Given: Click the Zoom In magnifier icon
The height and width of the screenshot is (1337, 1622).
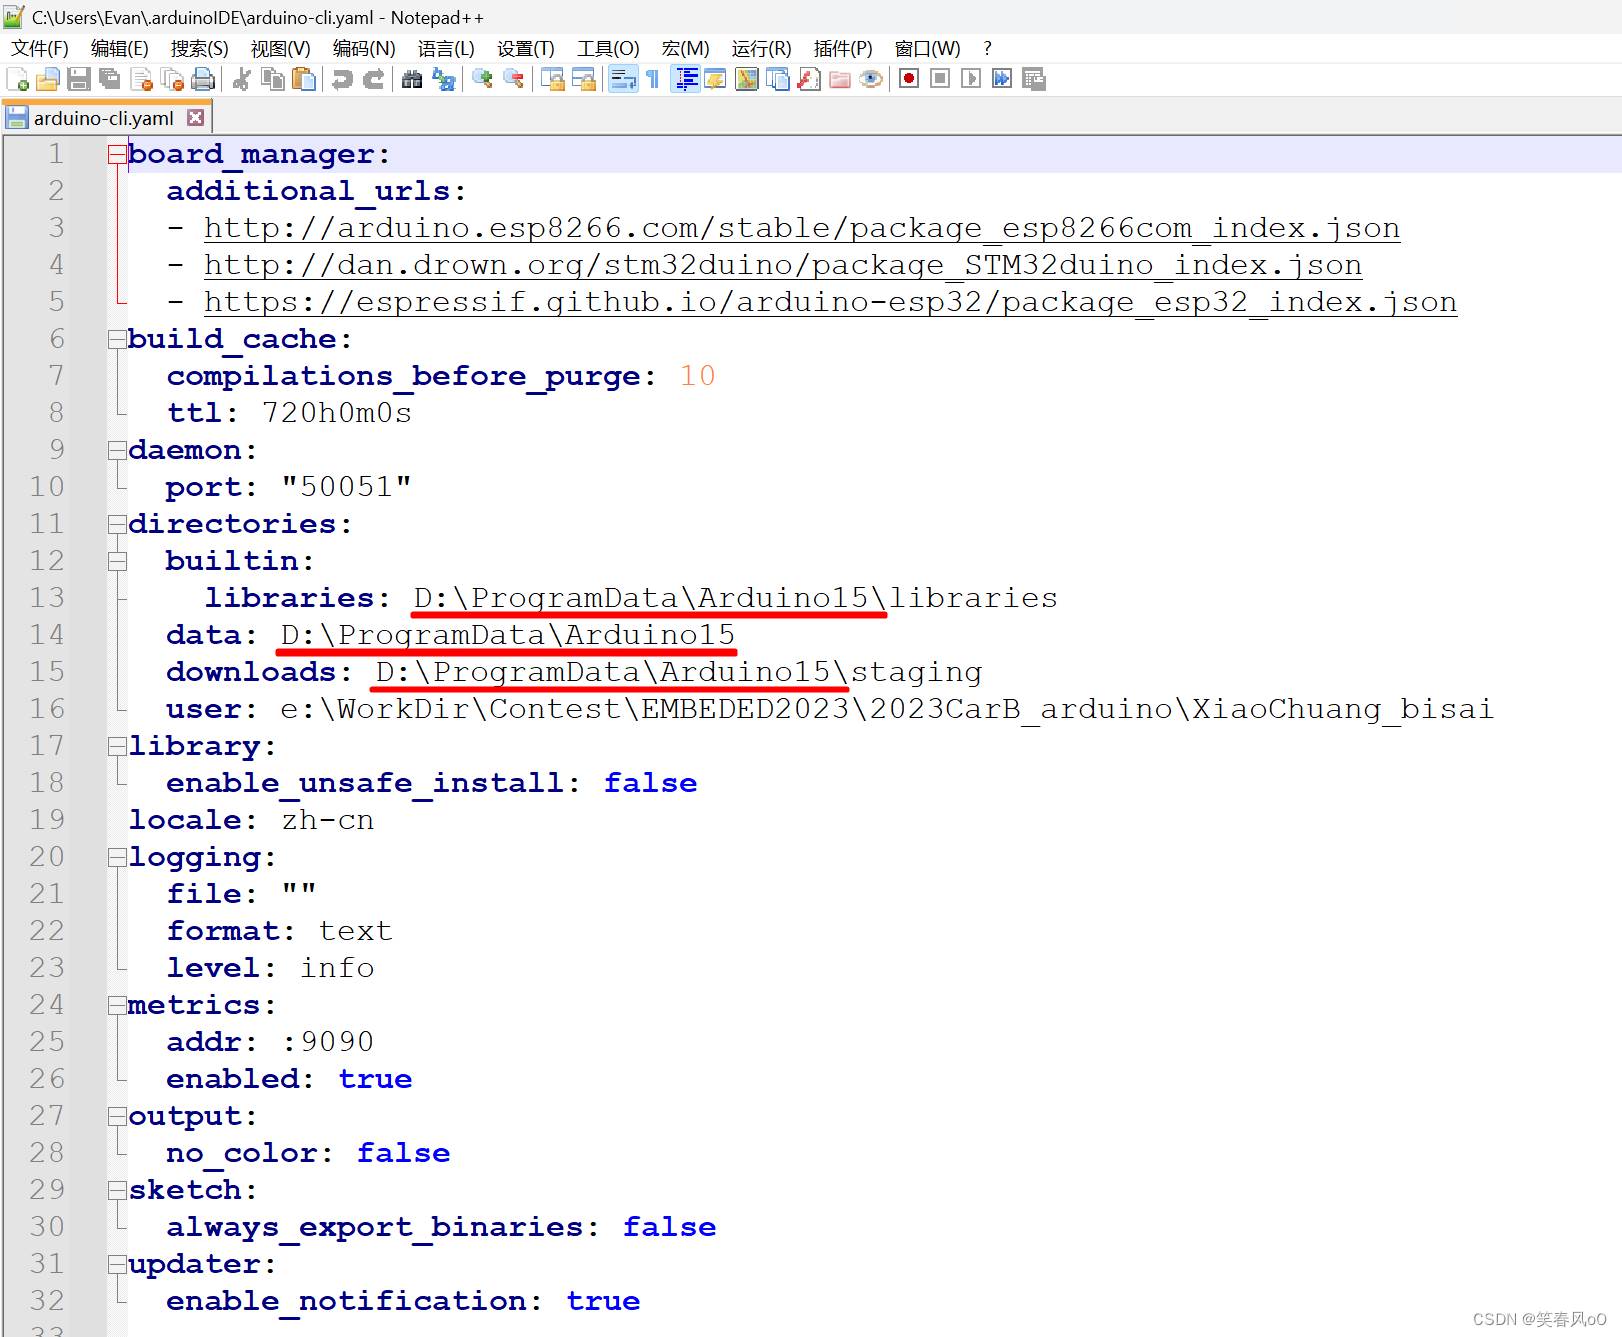Looking at the screenshot, I should pyautogui.click(x=483, y=79).
